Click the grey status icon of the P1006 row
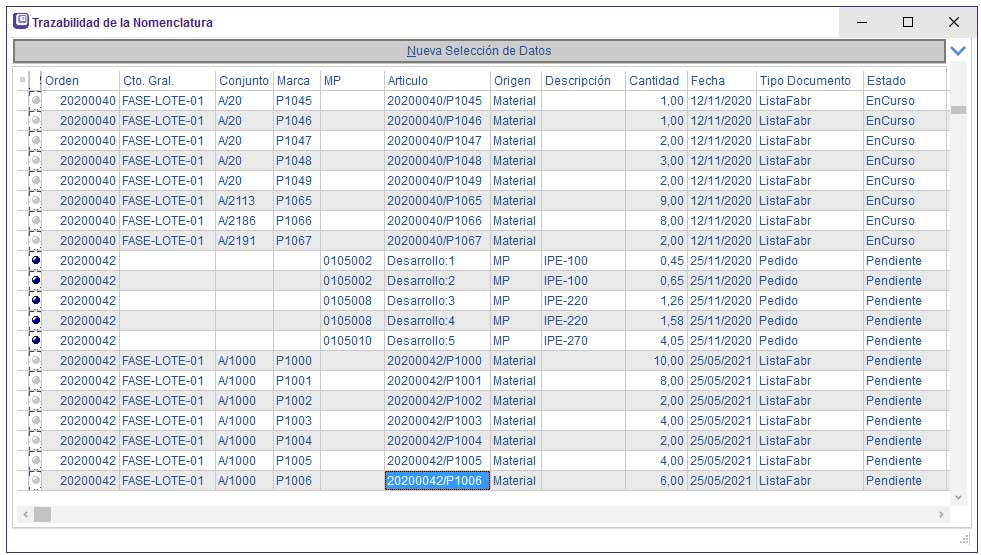 tap(36, 480)
